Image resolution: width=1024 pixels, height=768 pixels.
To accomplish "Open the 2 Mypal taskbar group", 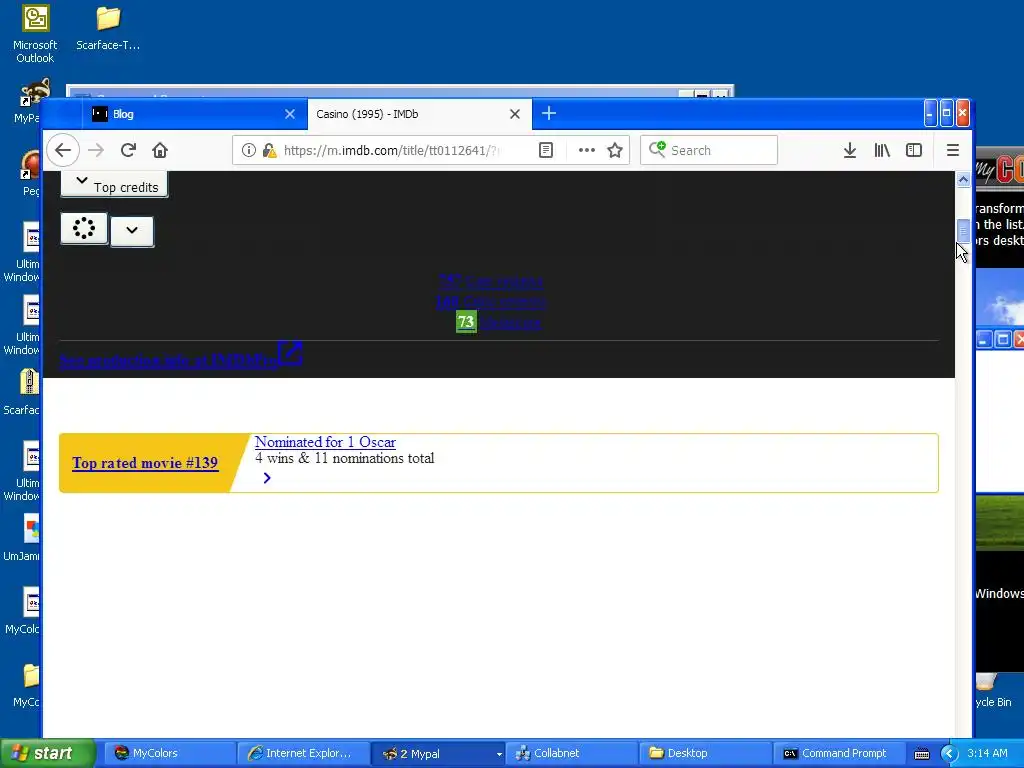I will (438, 754).
